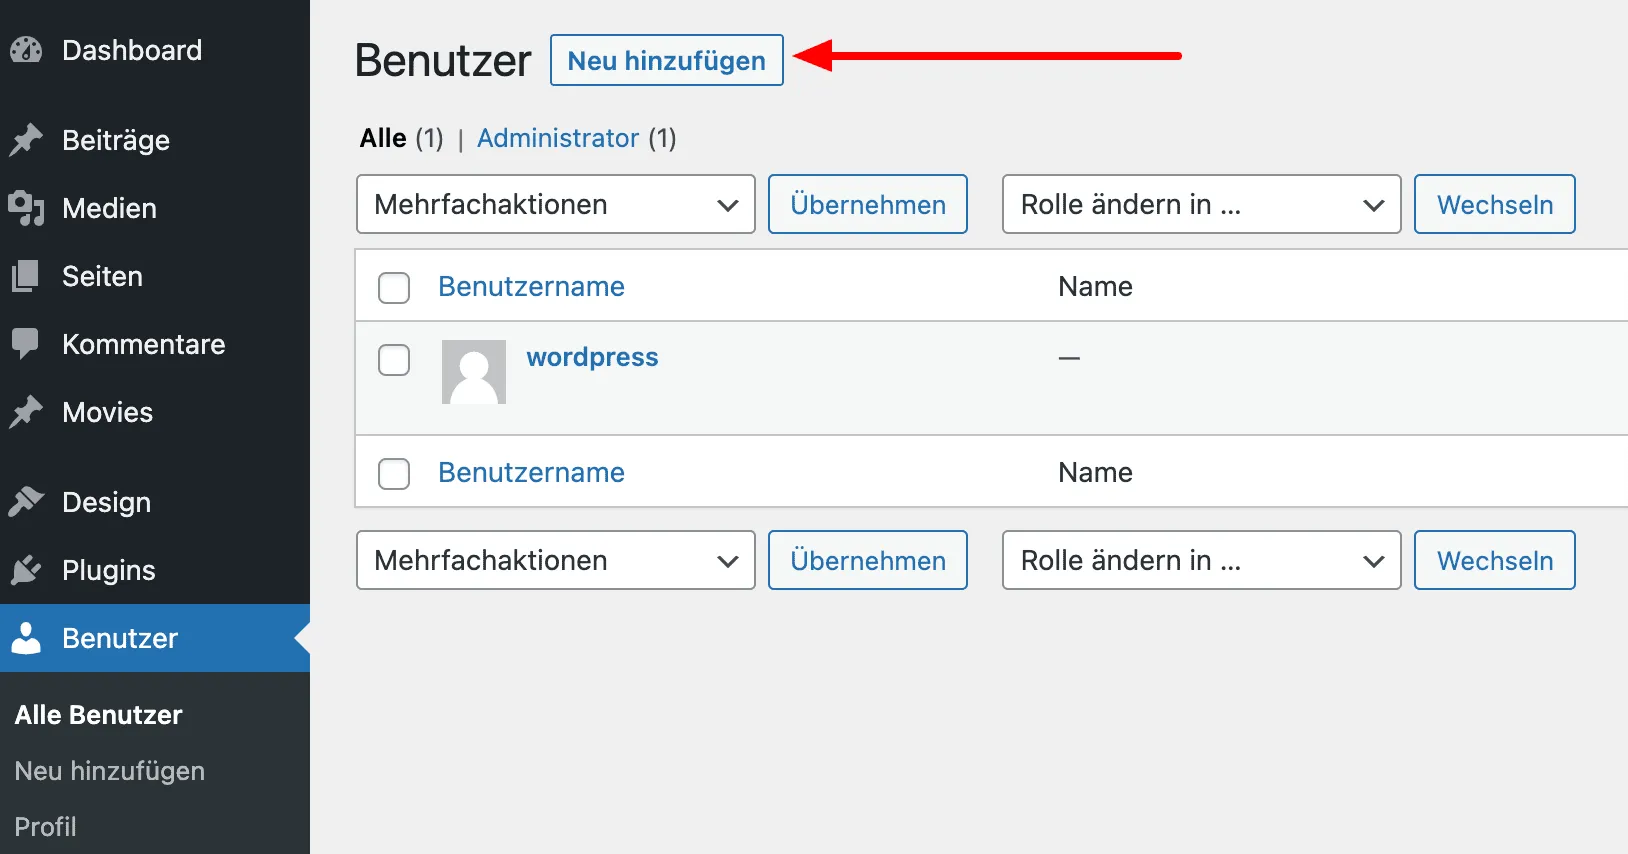Screen dimensions: 1628x854
Task: Open the bottom Mehrfachaktionen dropdown
Action: (555, 560)
